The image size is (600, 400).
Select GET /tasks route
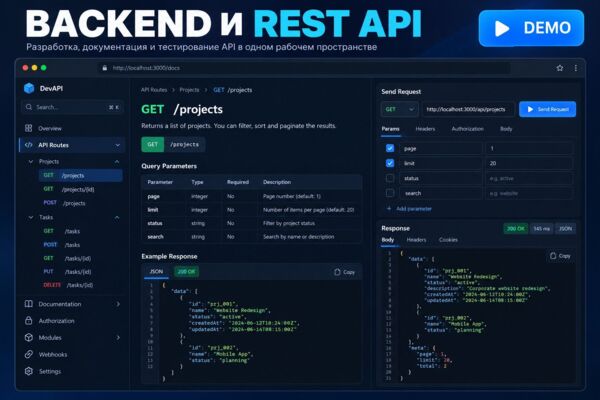point(62,231)
